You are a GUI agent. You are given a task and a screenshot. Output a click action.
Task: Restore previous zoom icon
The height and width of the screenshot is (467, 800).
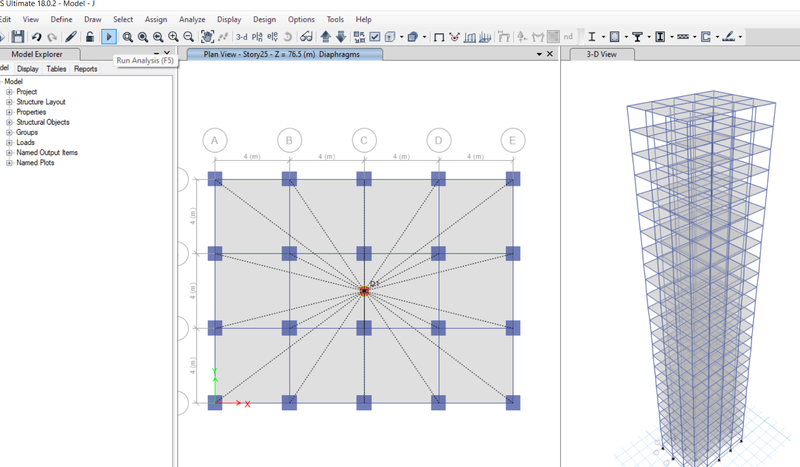(158, 37)
